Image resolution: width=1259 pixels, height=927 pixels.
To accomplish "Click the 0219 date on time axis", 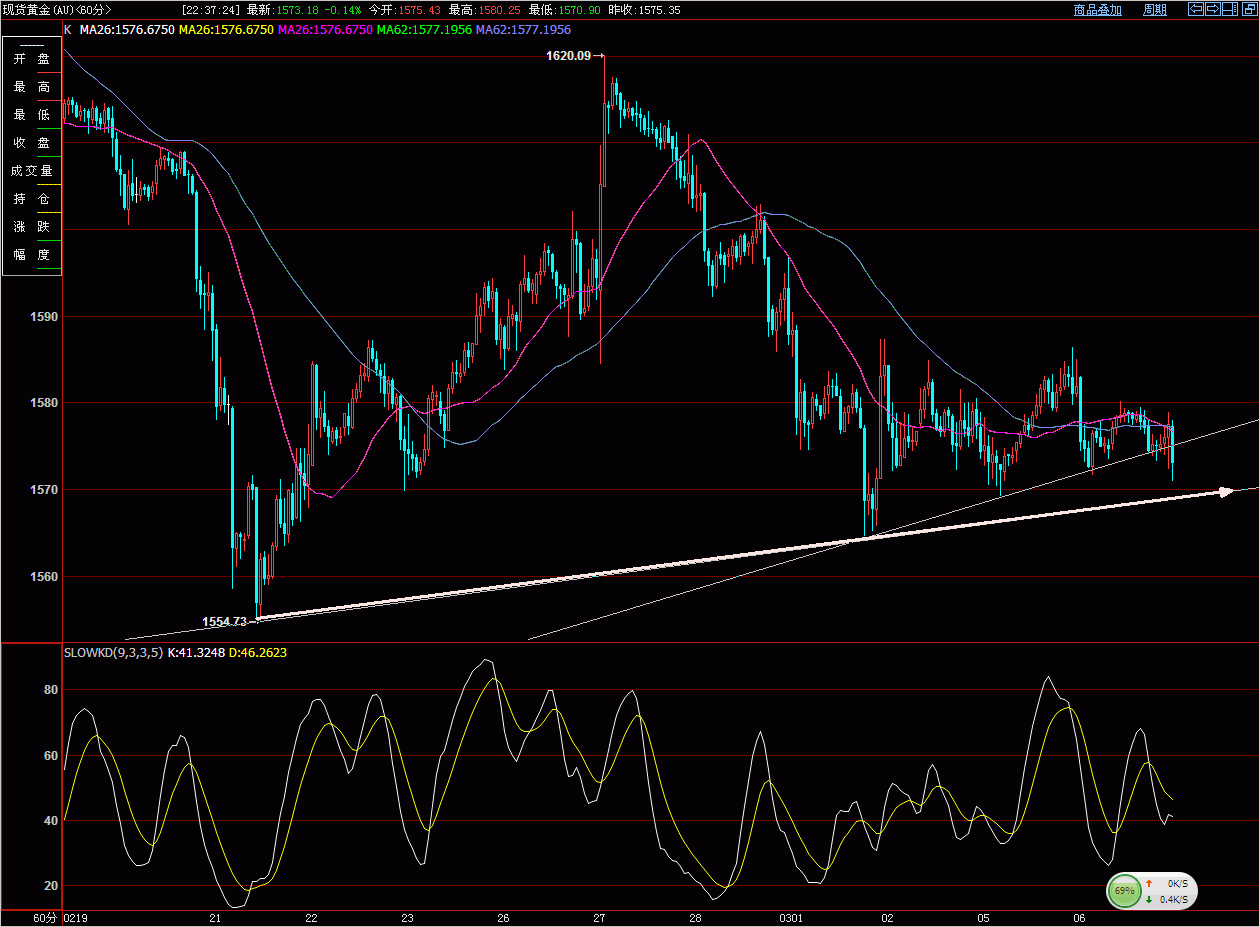I will (x=76, y=918).
